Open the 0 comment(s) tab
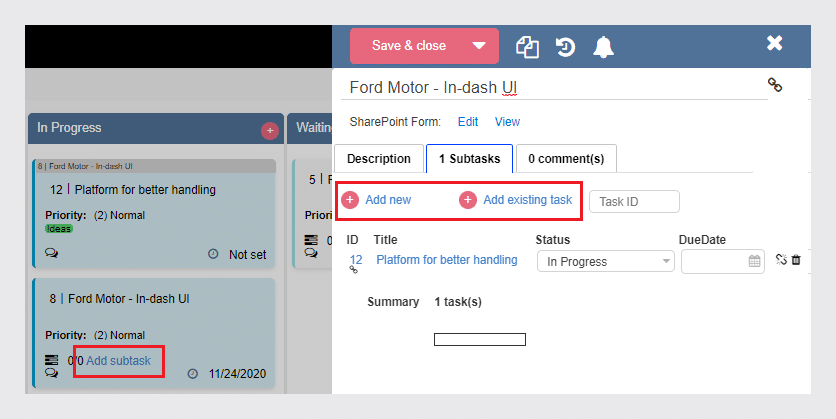This screenshot has height=419, width=836. [x=566, y=159]
